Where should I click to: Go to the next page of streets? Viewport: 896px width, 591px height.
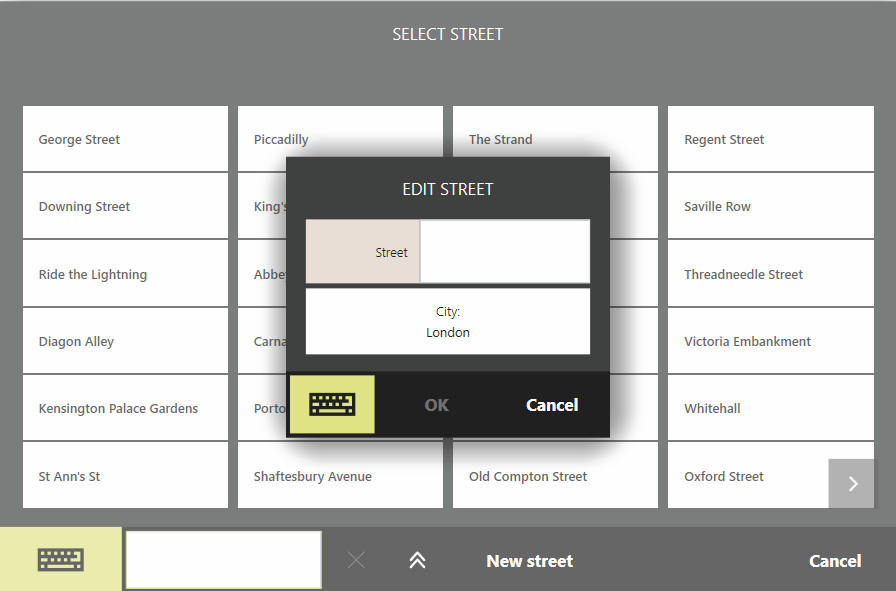852,484
